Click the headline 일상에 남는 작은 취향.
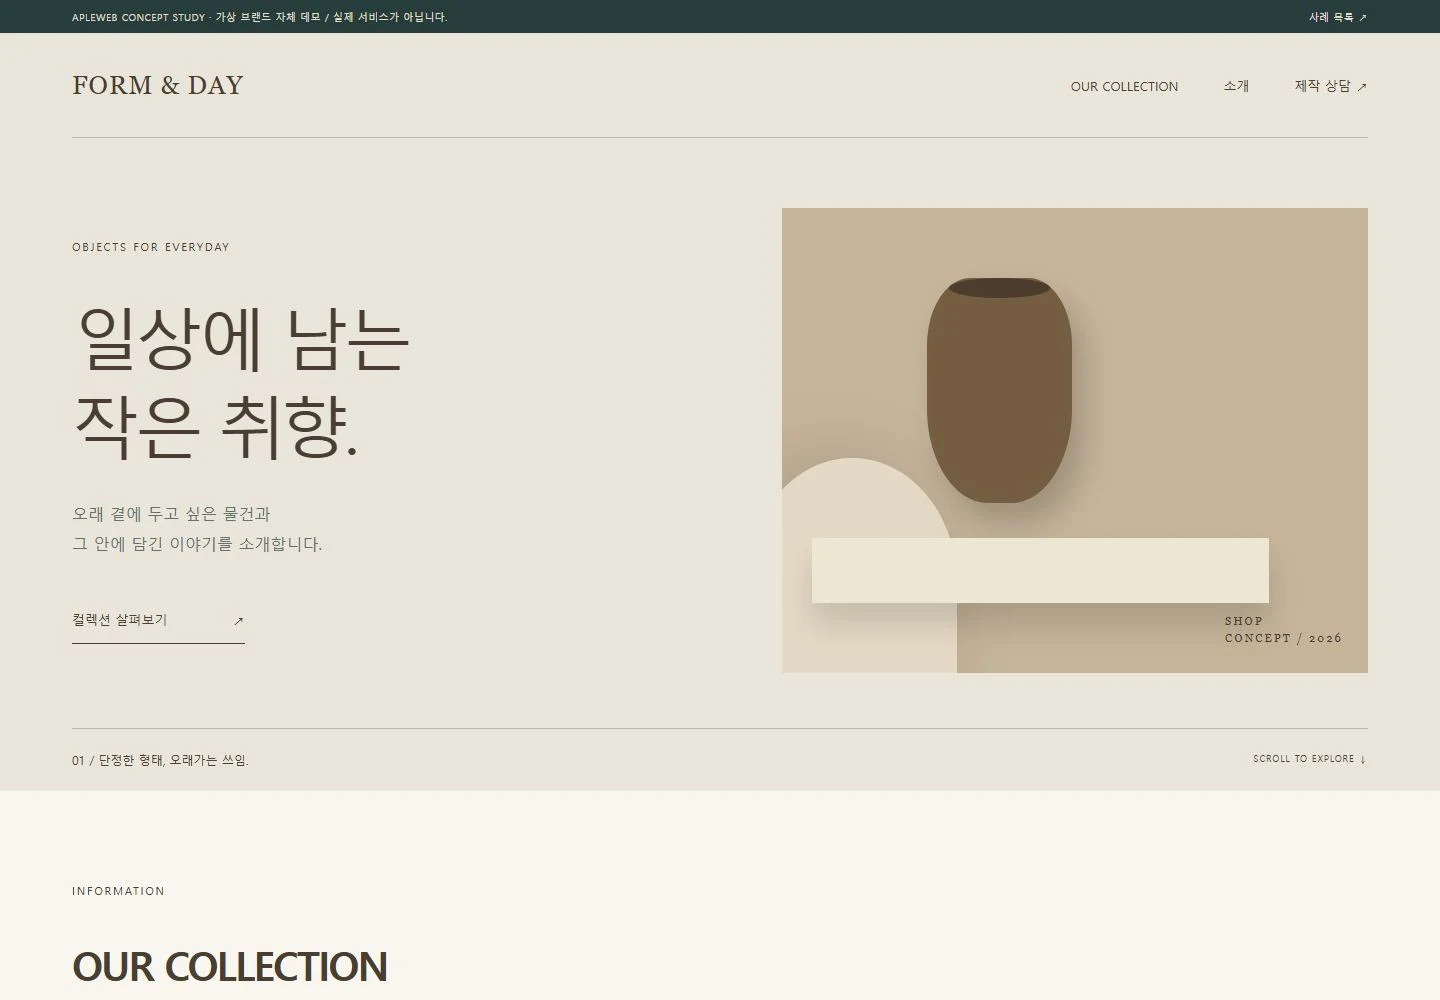The image size is (1440, 1000). [x=242, y=382]
